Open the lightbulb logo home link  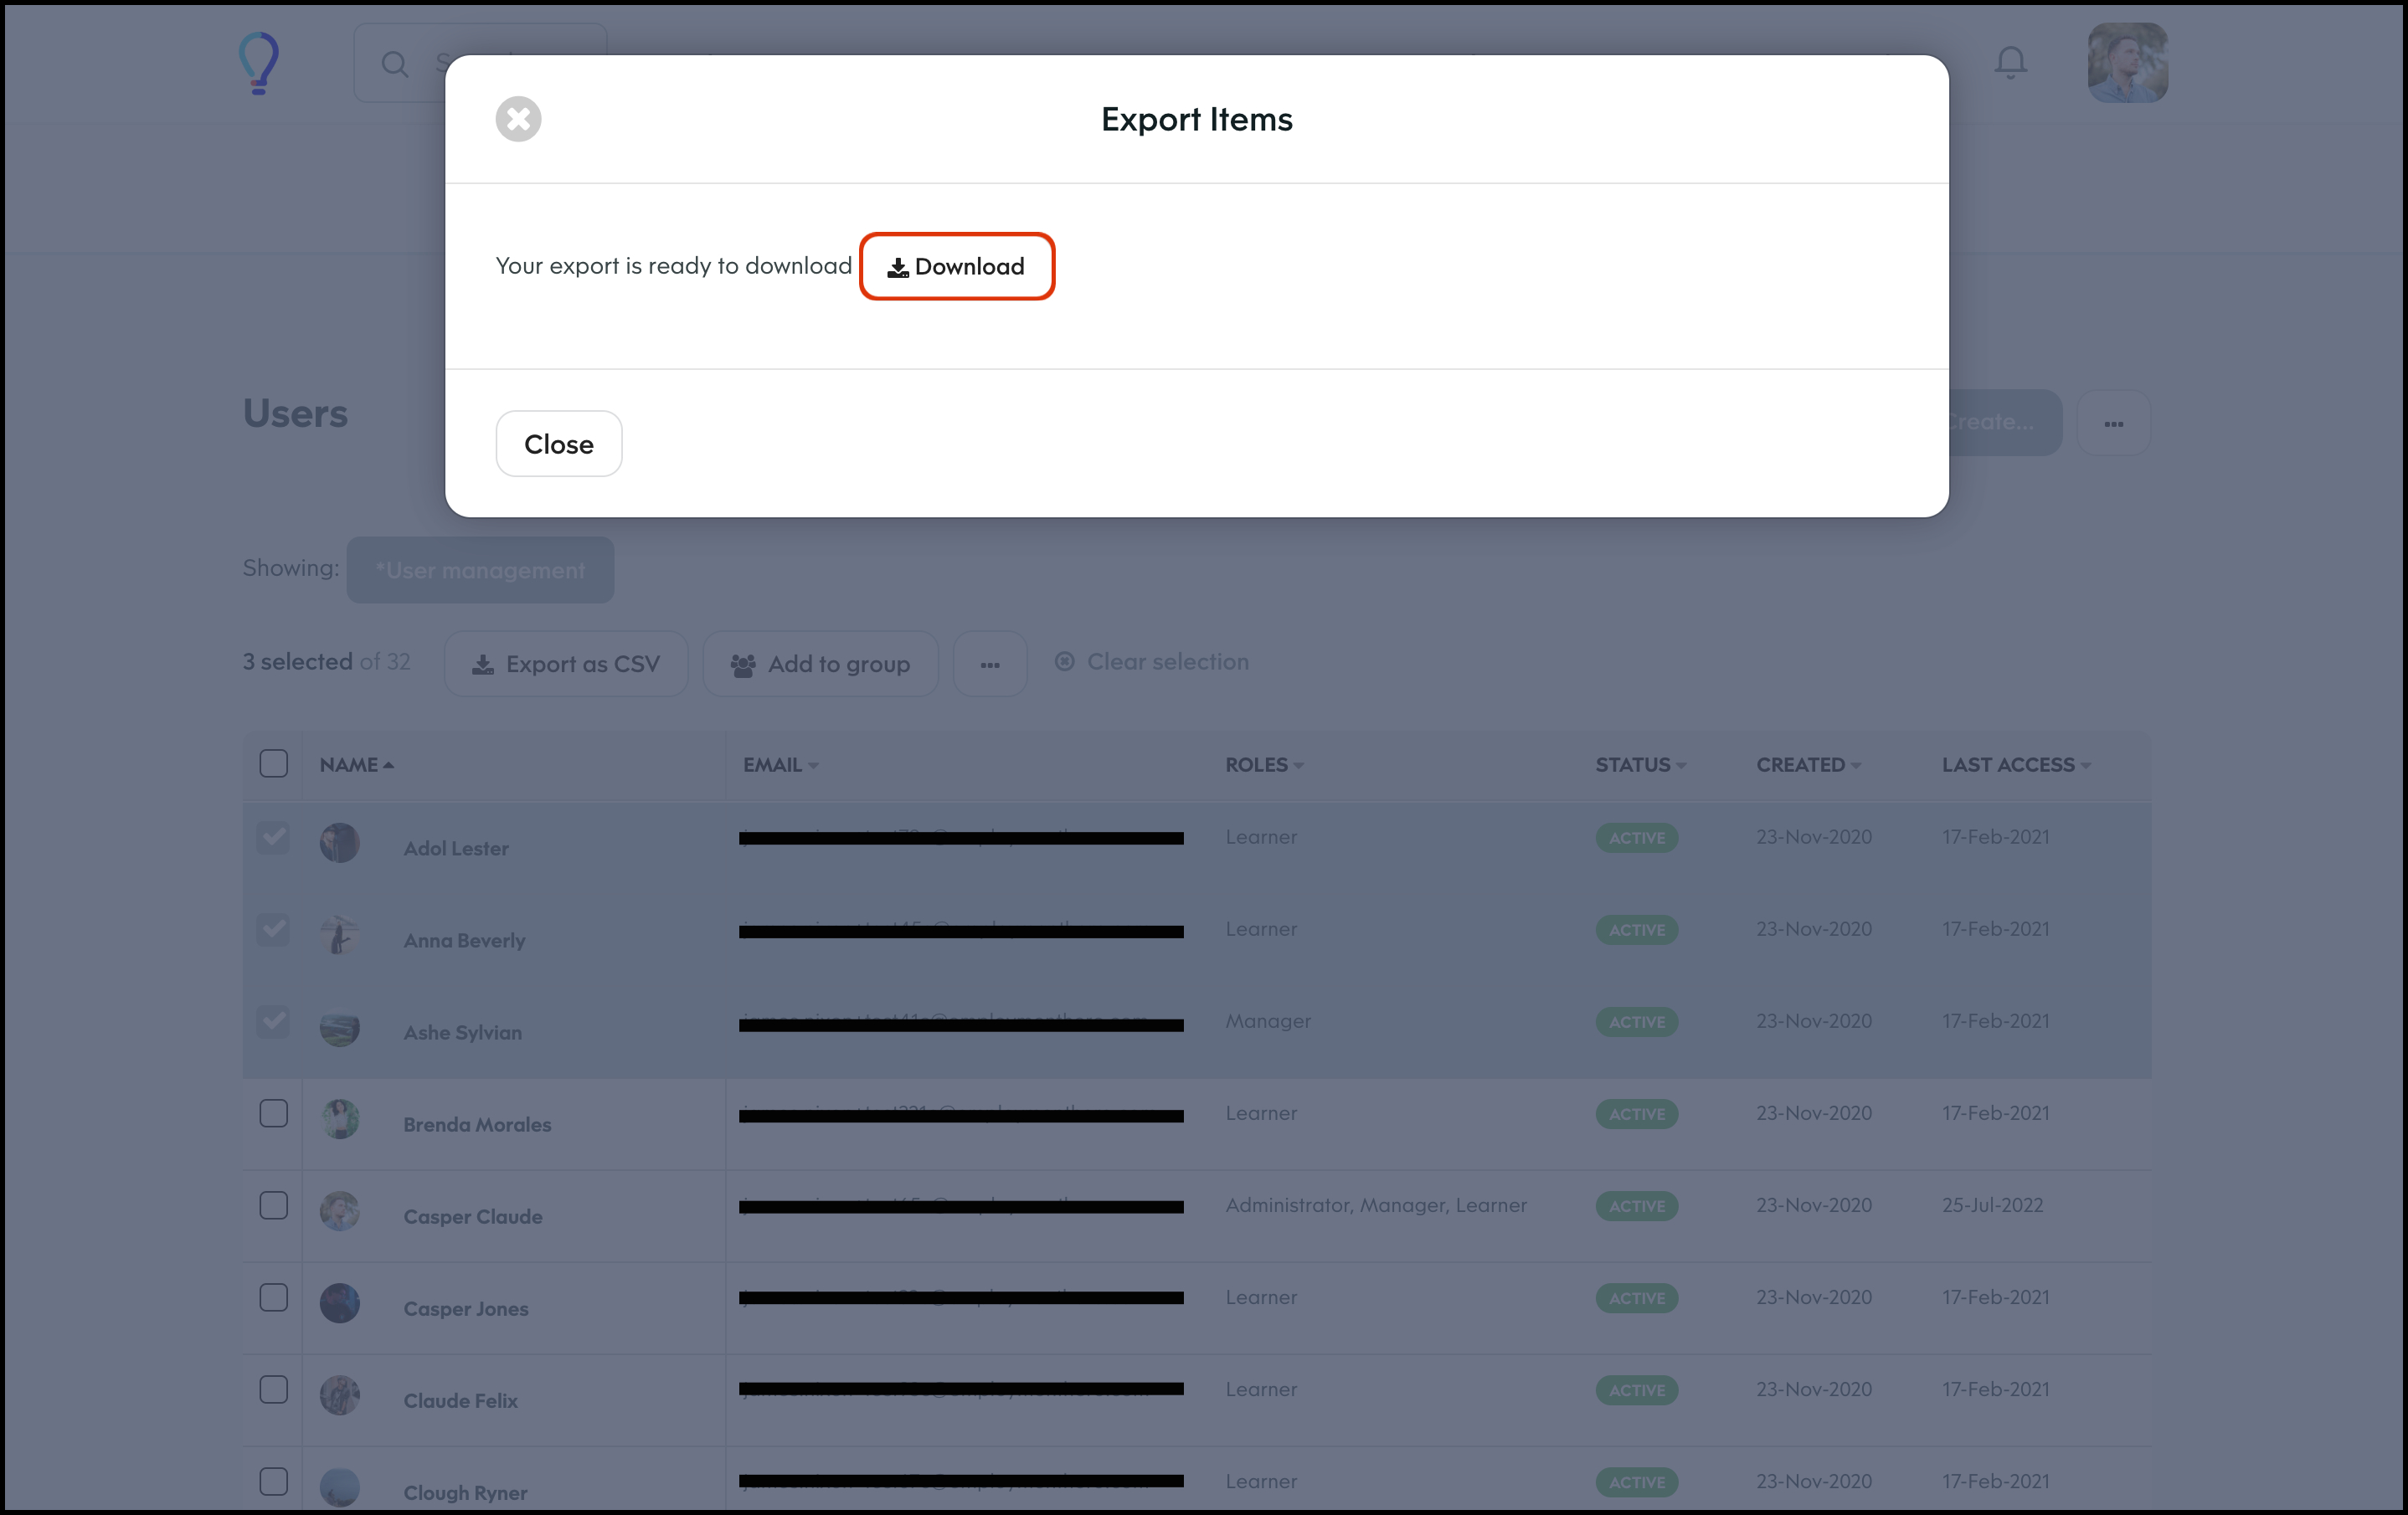pyautogui.click(x=259, y=63)
